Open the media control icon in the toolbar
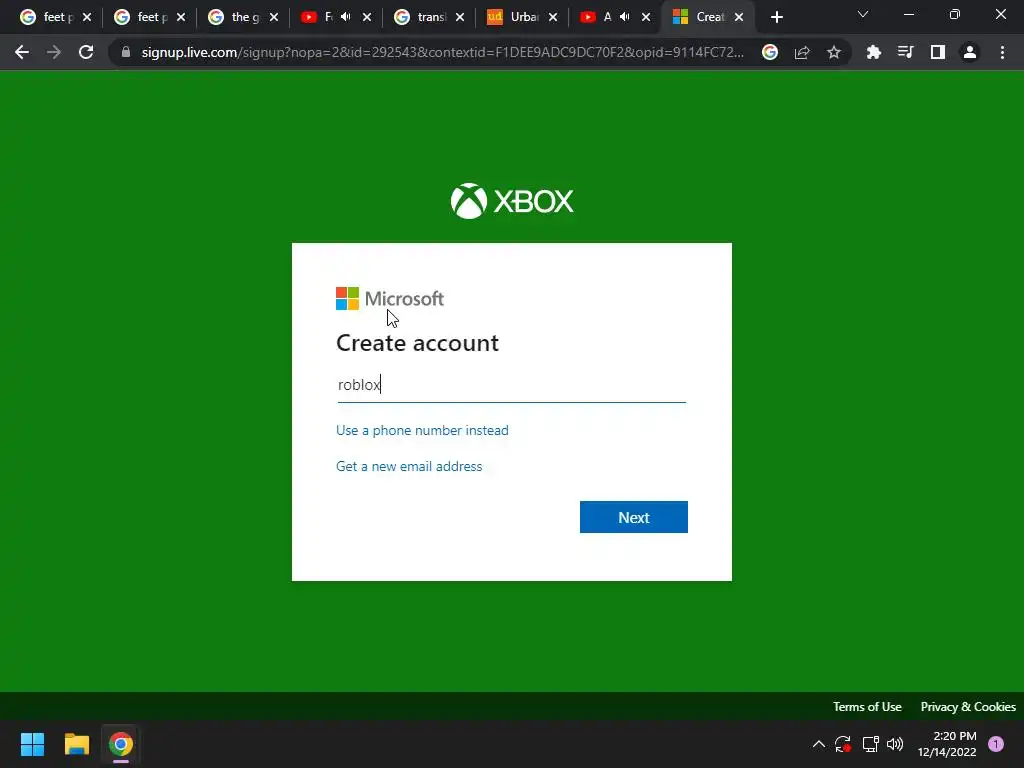This screenshot has width=1024, height=768. (x=905, y=52)
